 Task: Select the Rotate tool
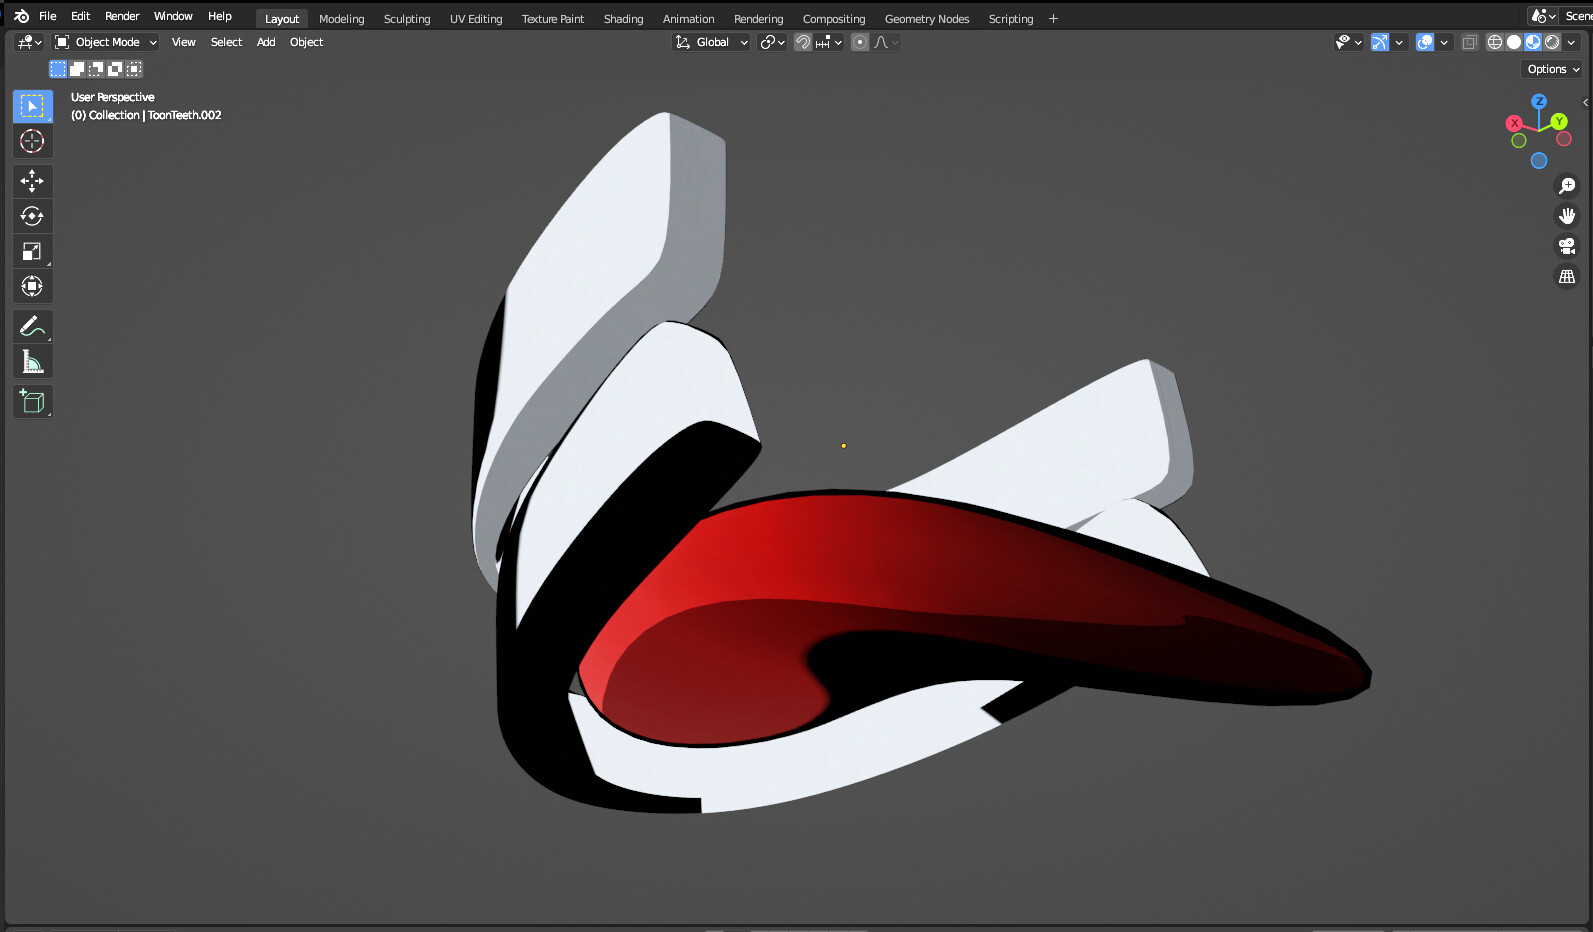[x=32, y=216]
